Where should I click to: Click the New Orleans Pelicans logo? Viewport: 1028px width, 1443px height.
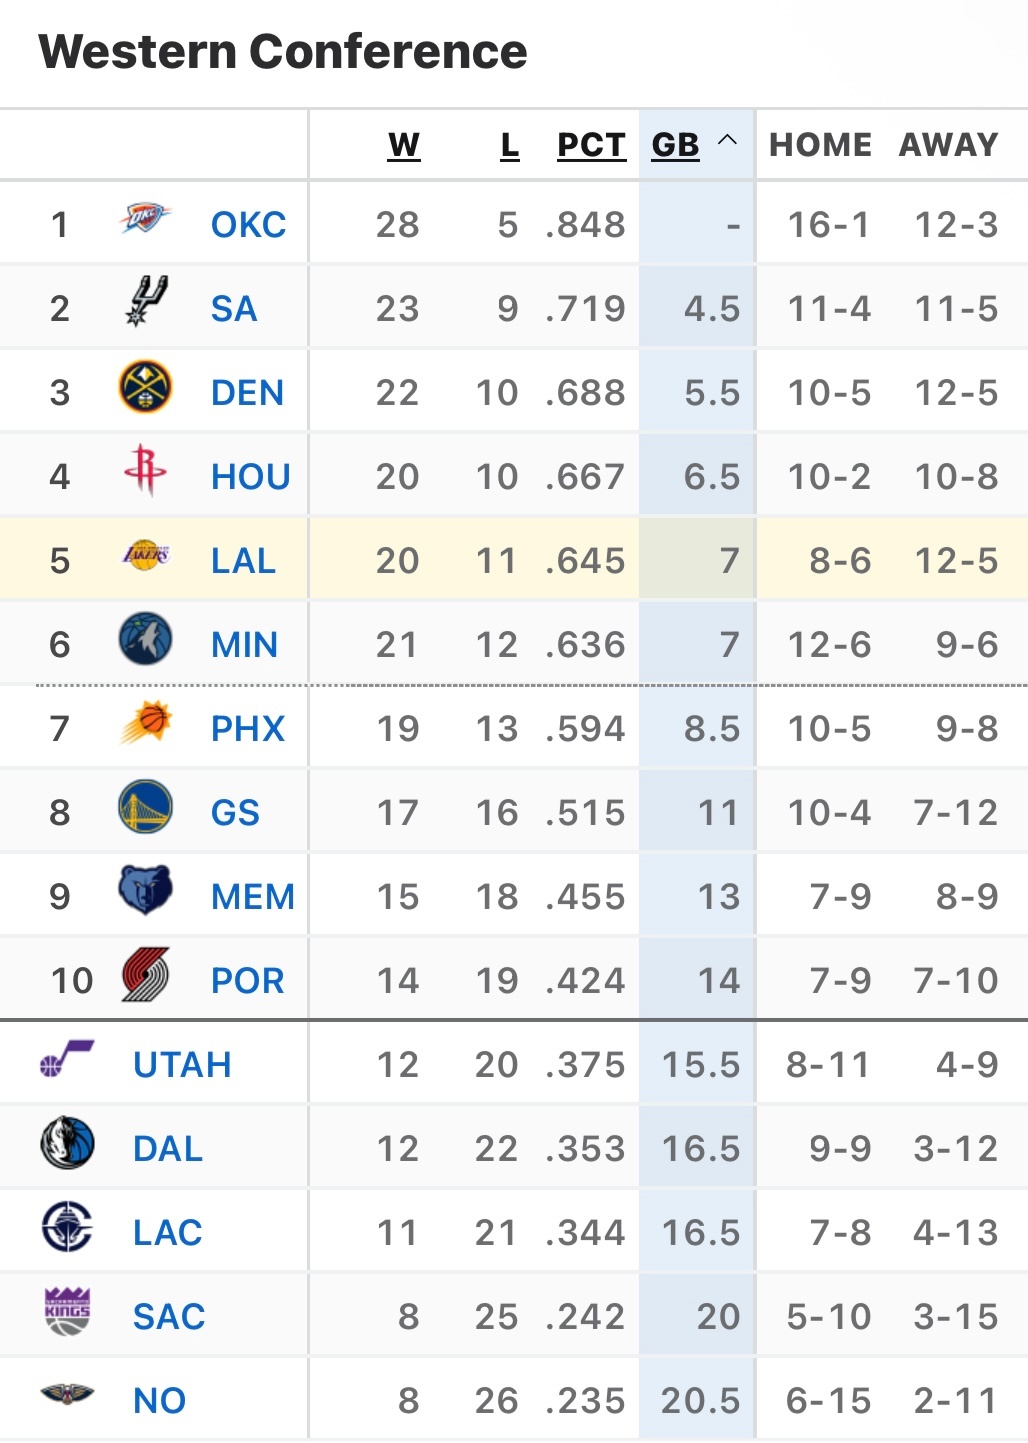click(x=67, y=1394)
